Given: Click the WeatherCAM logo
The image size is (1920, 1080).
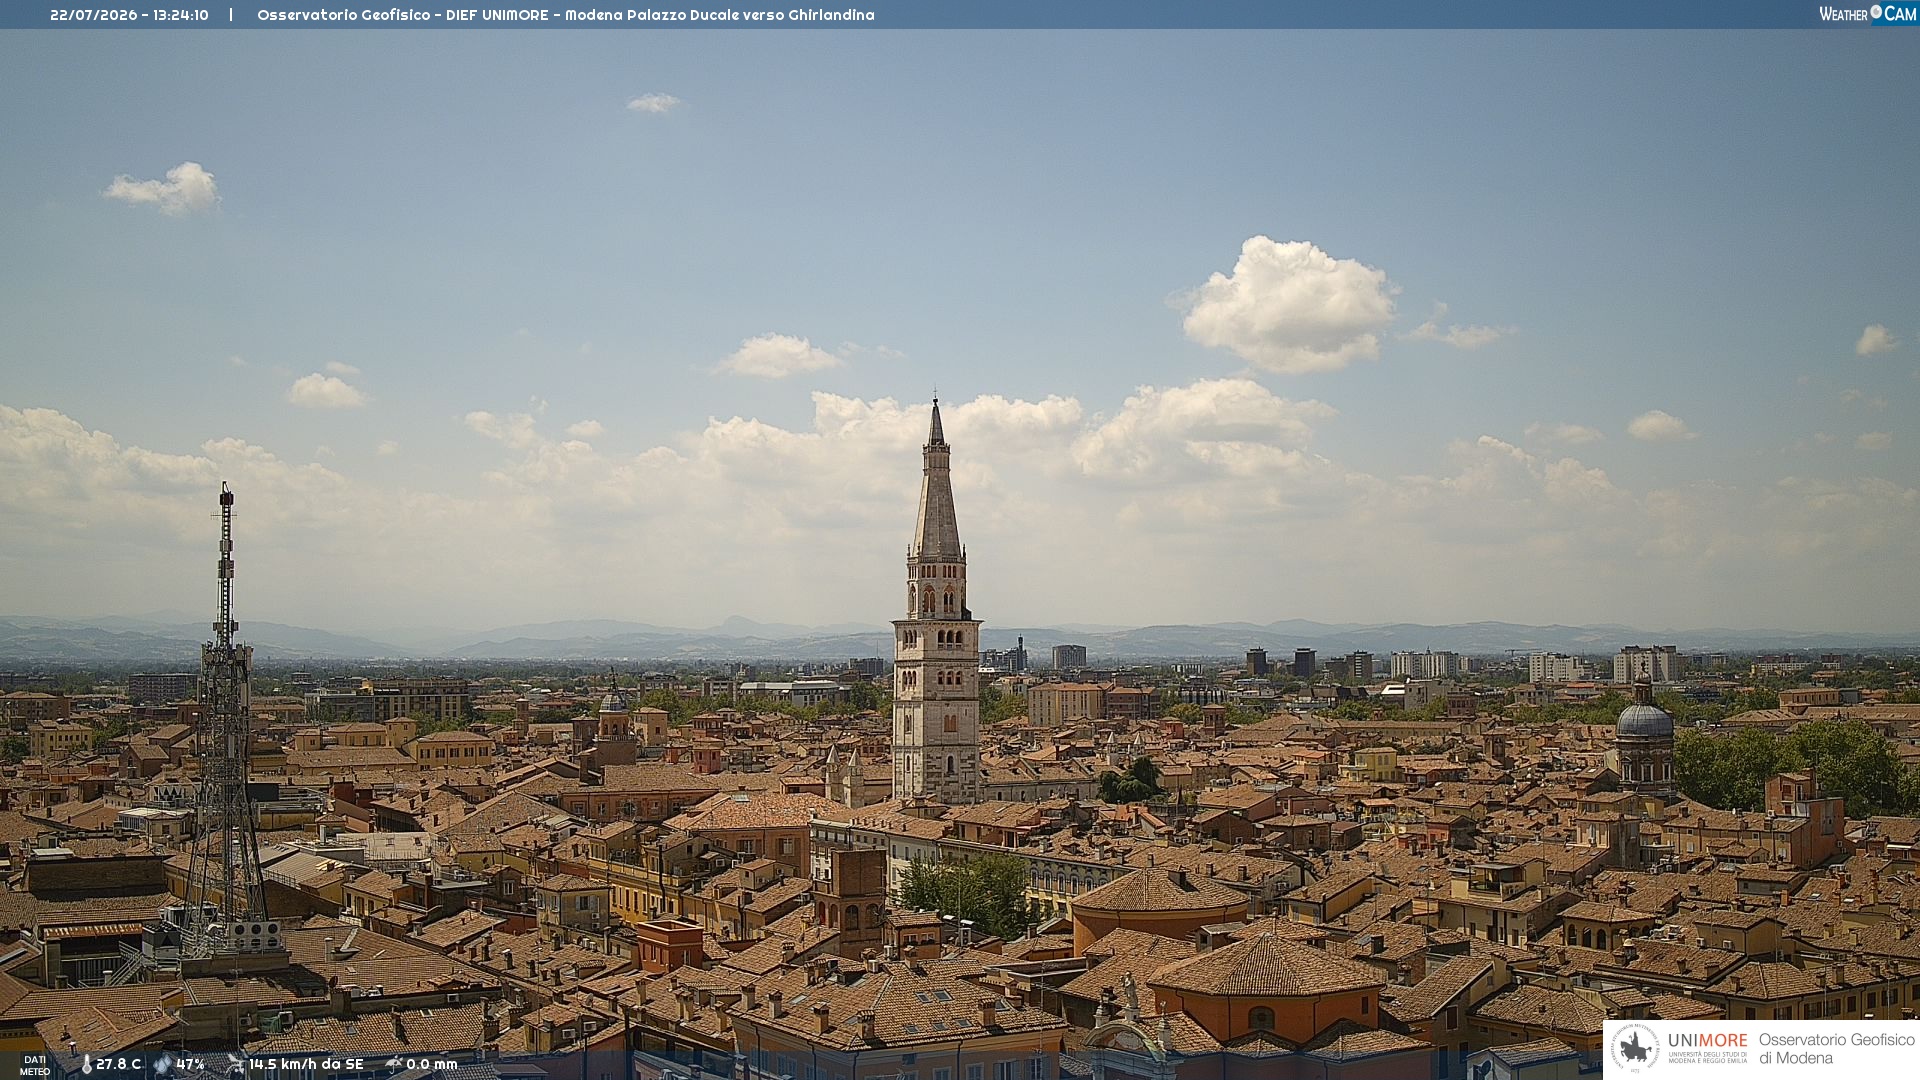Looking at the screenshot, I should [x=1868, y=14].
